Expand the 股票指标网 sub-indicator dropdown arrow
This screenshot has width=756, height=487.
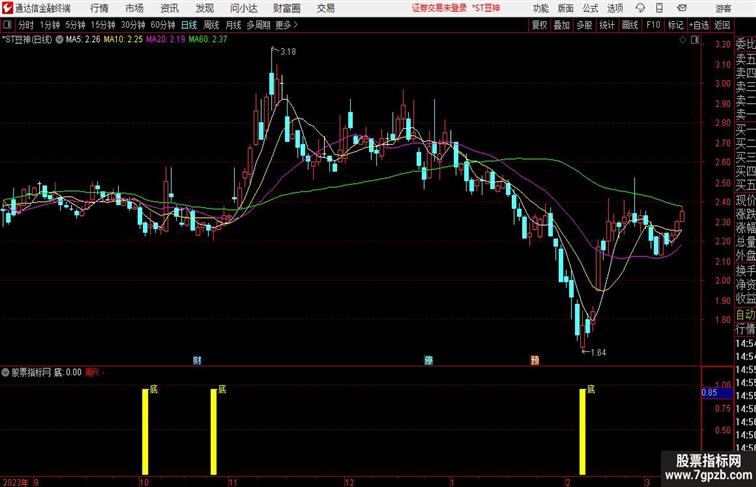coord(5,372)
